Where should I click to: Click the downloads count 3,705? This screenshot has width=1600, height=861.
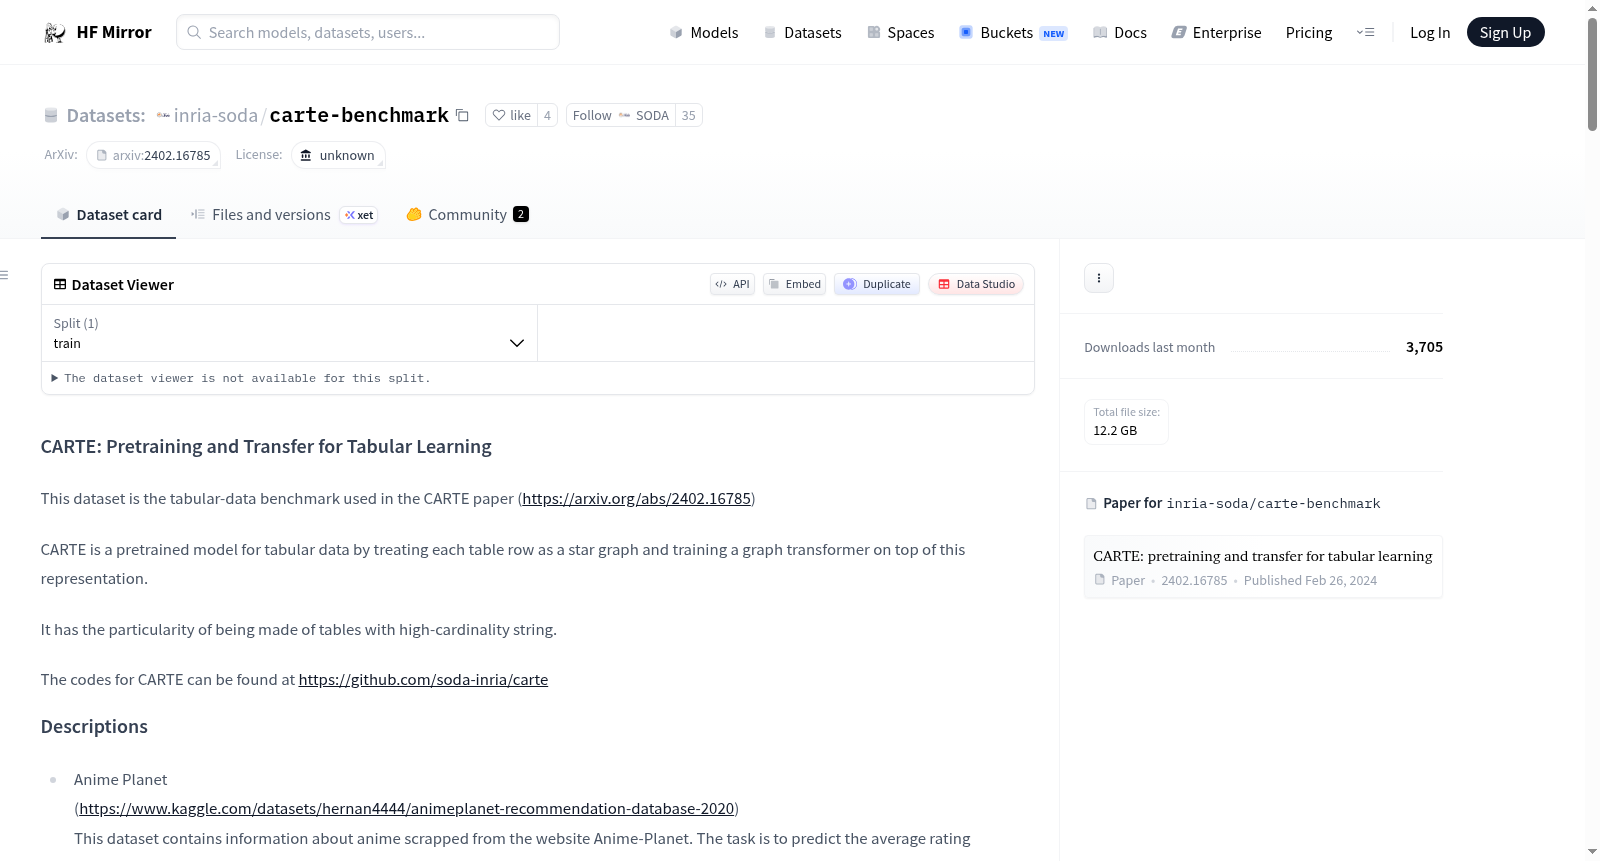pos(1424,347)
